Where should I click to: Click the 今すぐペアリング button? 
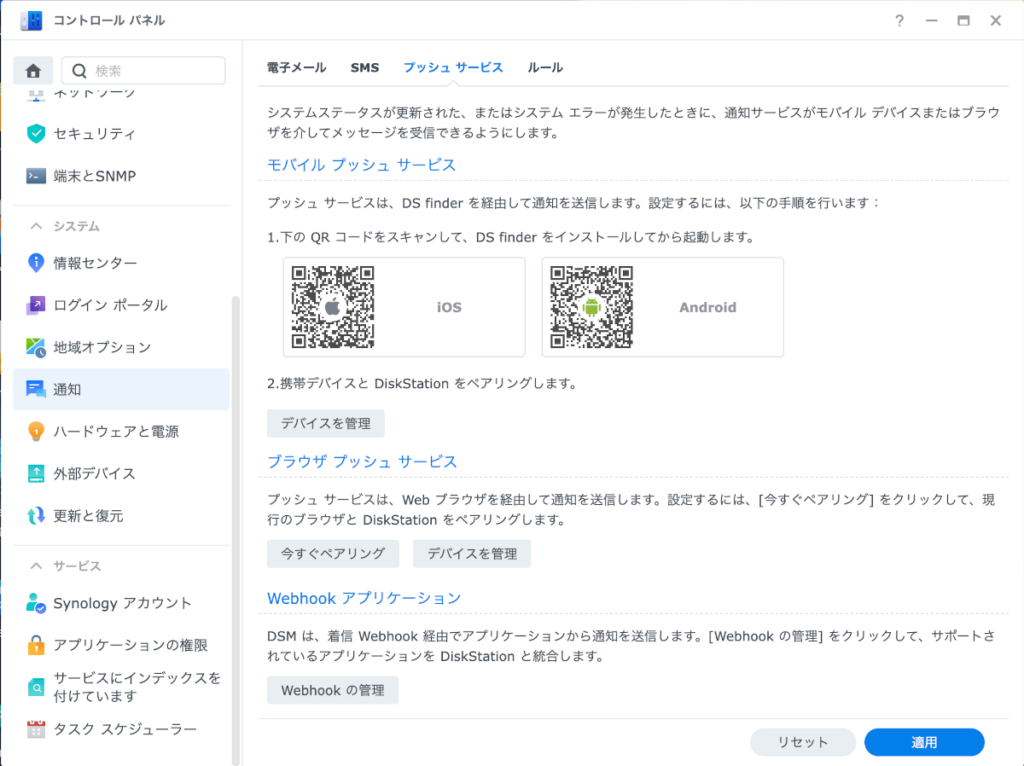pos(333,554)
